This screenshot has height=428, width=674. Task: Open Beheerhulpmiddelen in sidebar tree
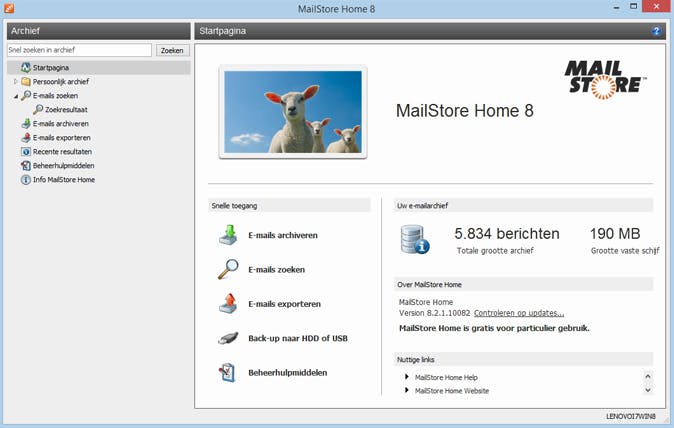tap(63, 165)
